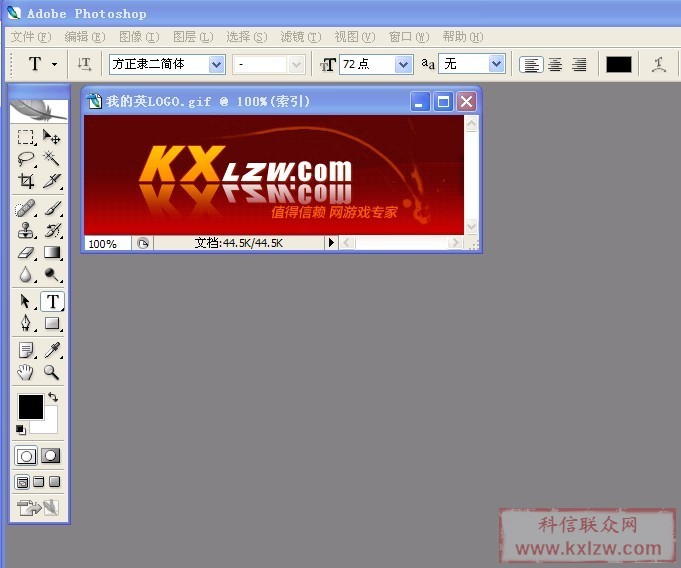Click the document zoom percentage field
Viewport: 681px width, 568px height.
108,243
